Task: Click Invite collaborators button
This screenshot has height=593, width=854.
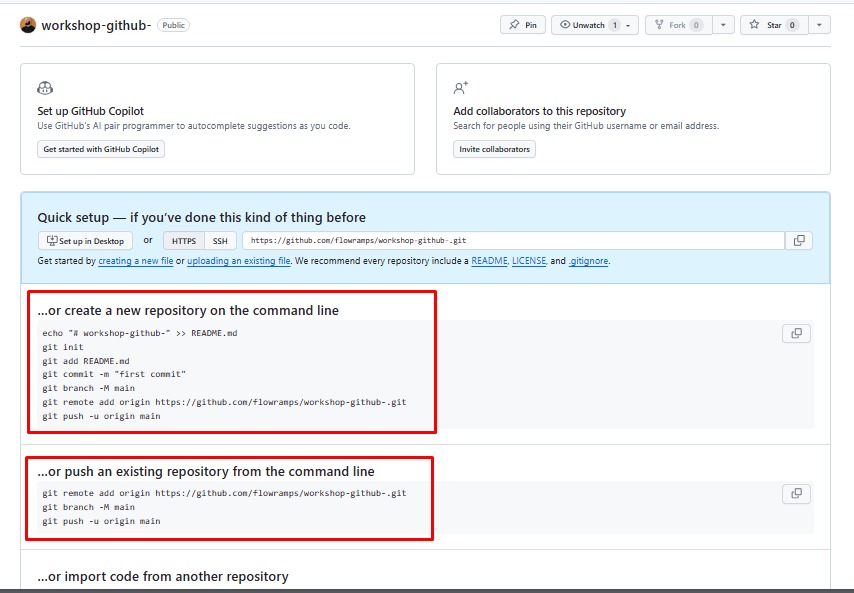Action: pyautogui.click(x=494, y=149)
